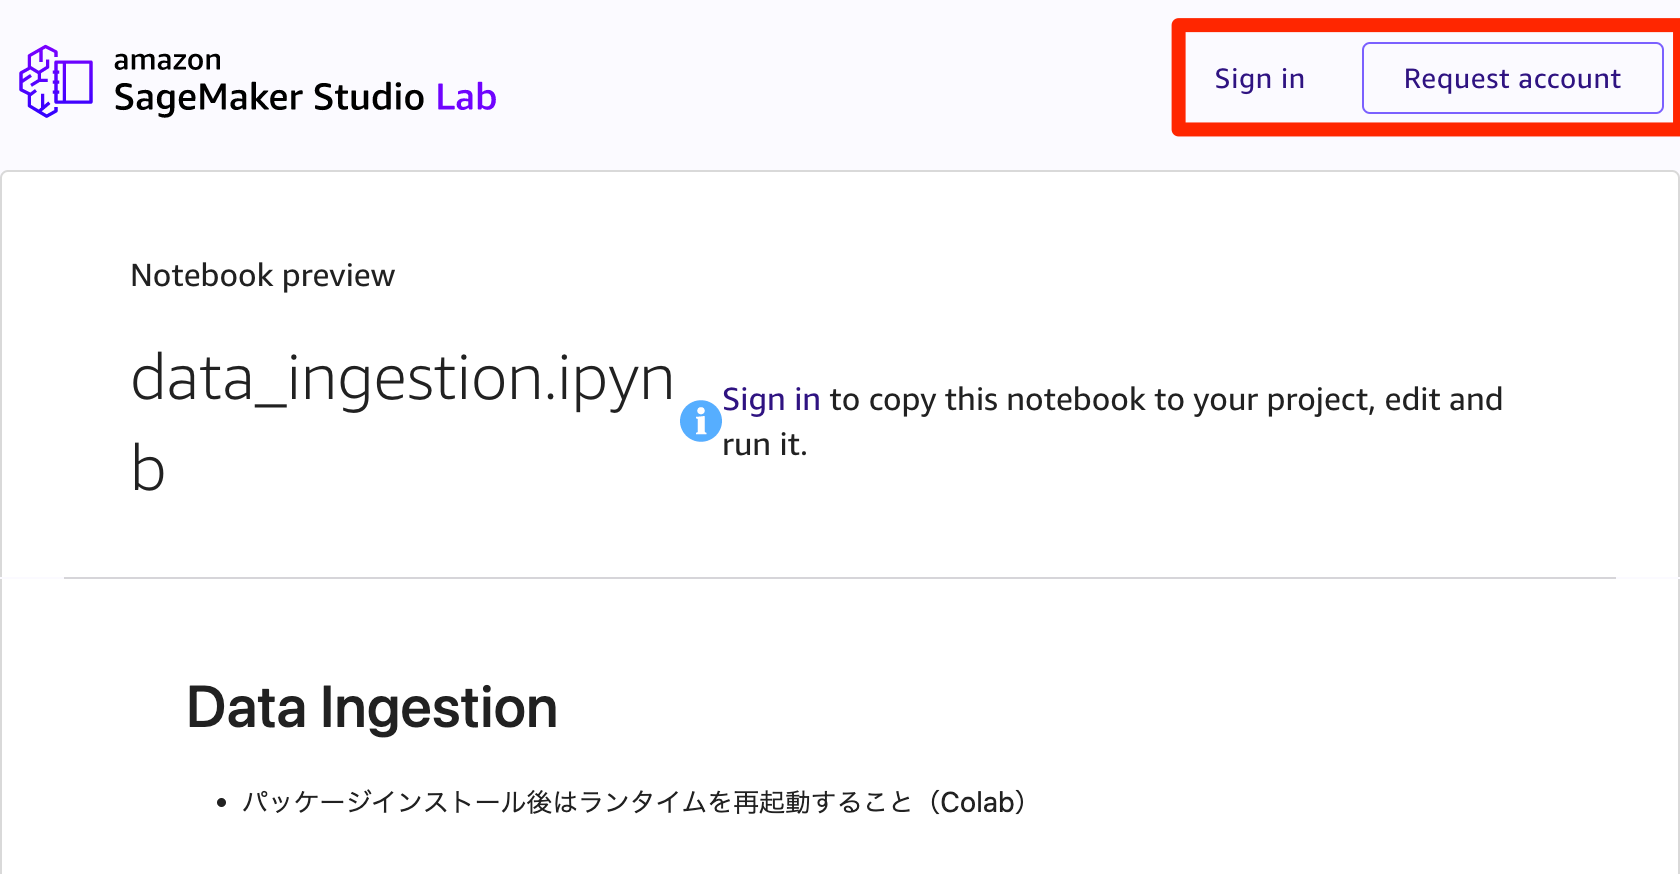
Task: Click the amazon text above the wordmark
Action: pos(167,60)
